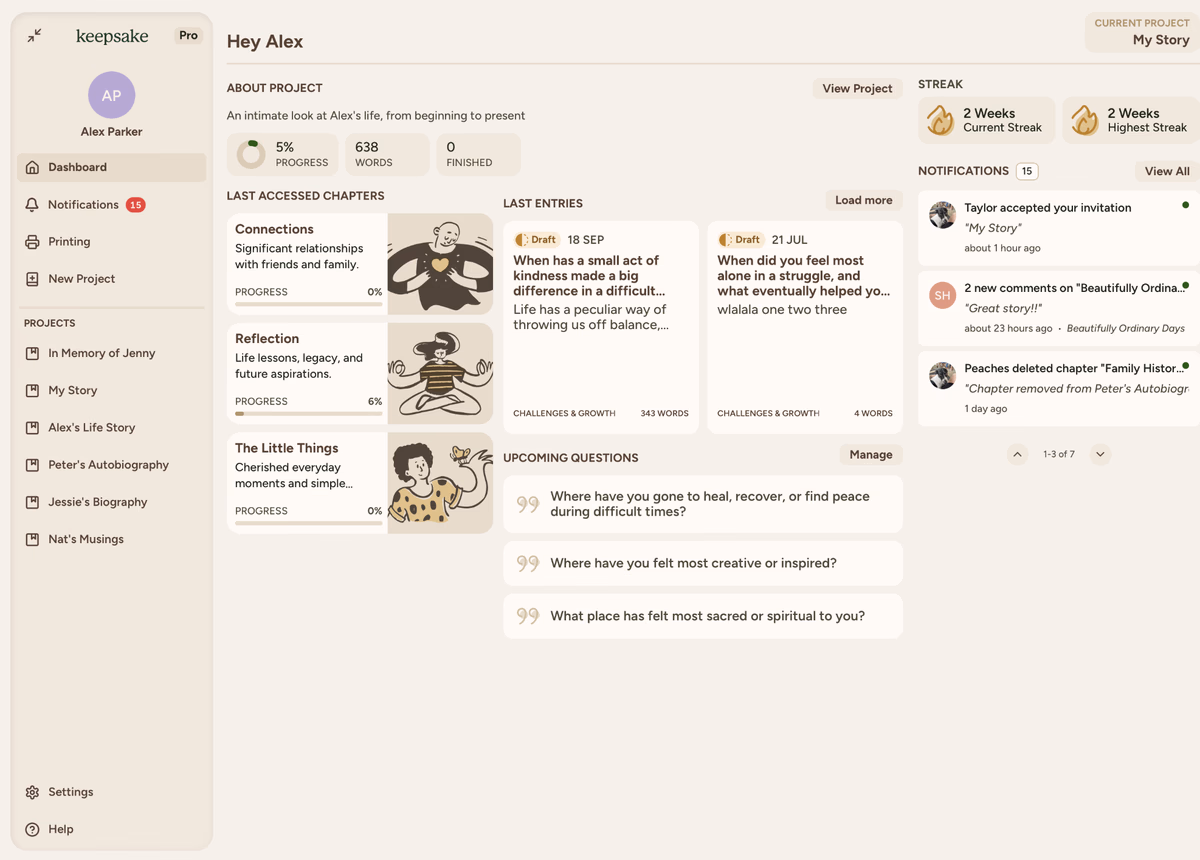The width and height of the screenshot is (1200, 860).
Task: Click the AP profile avatar
Action: tap(111, 95)
